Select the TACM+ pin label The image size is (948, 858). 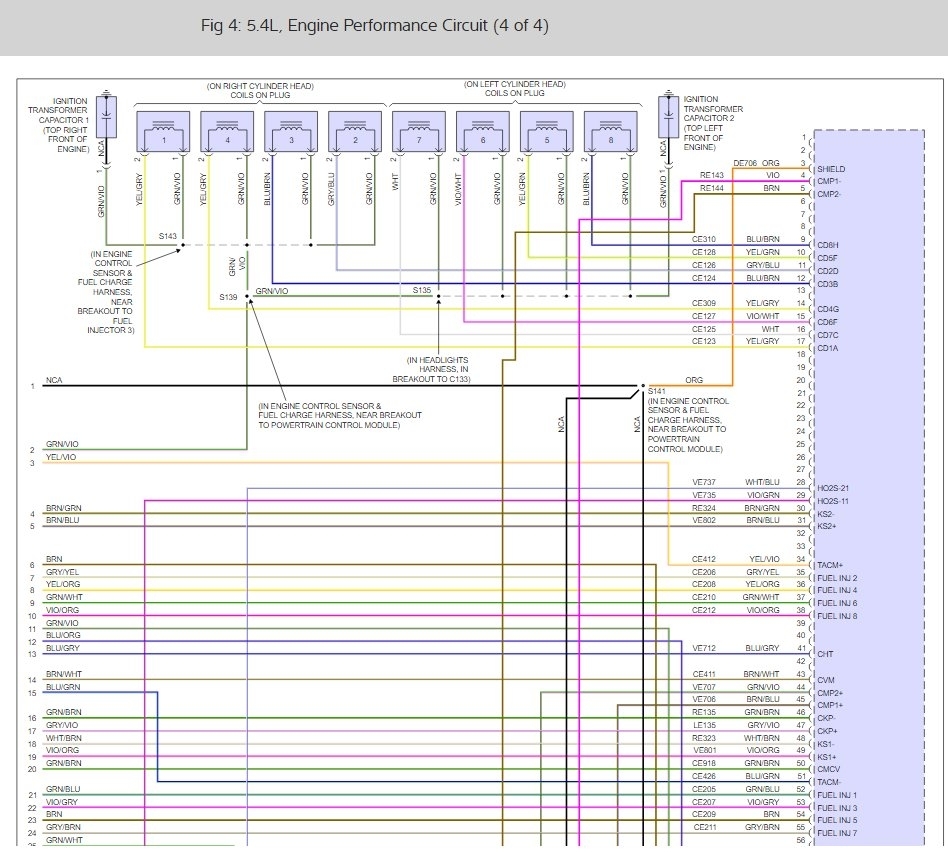pyautogui.click(x=830, y=565)
